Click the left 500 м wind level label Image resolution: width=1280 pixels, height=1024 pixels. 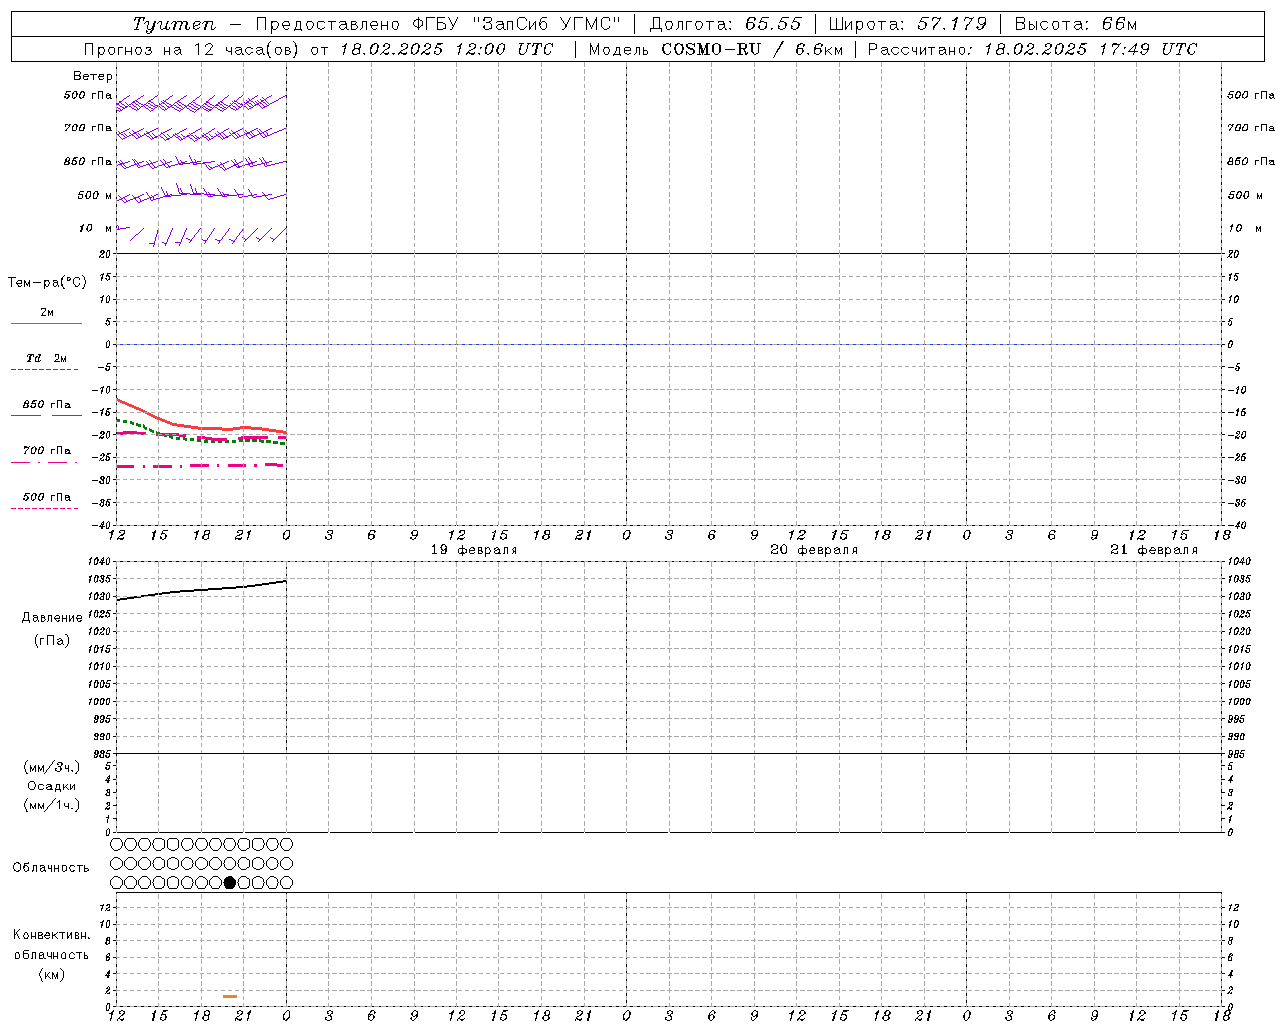tap(95, 196)
